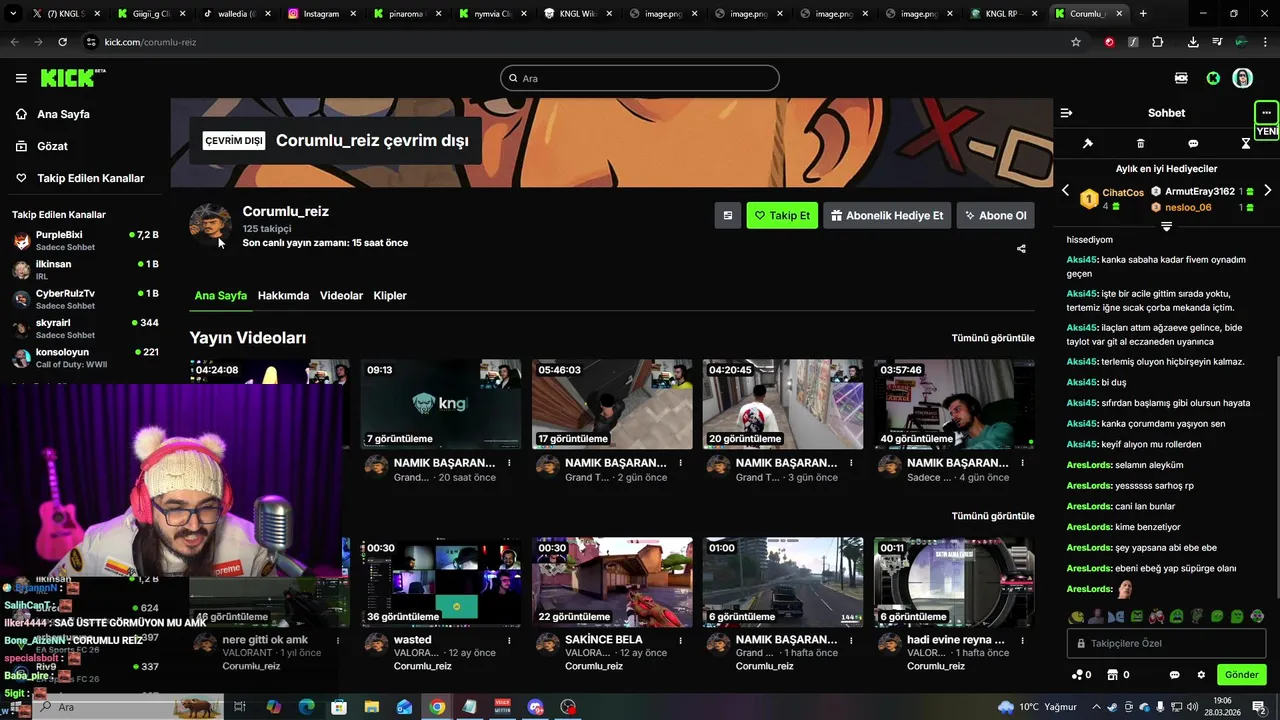
Task: Open the user profile avatar in header
Action: (1242, 78)
